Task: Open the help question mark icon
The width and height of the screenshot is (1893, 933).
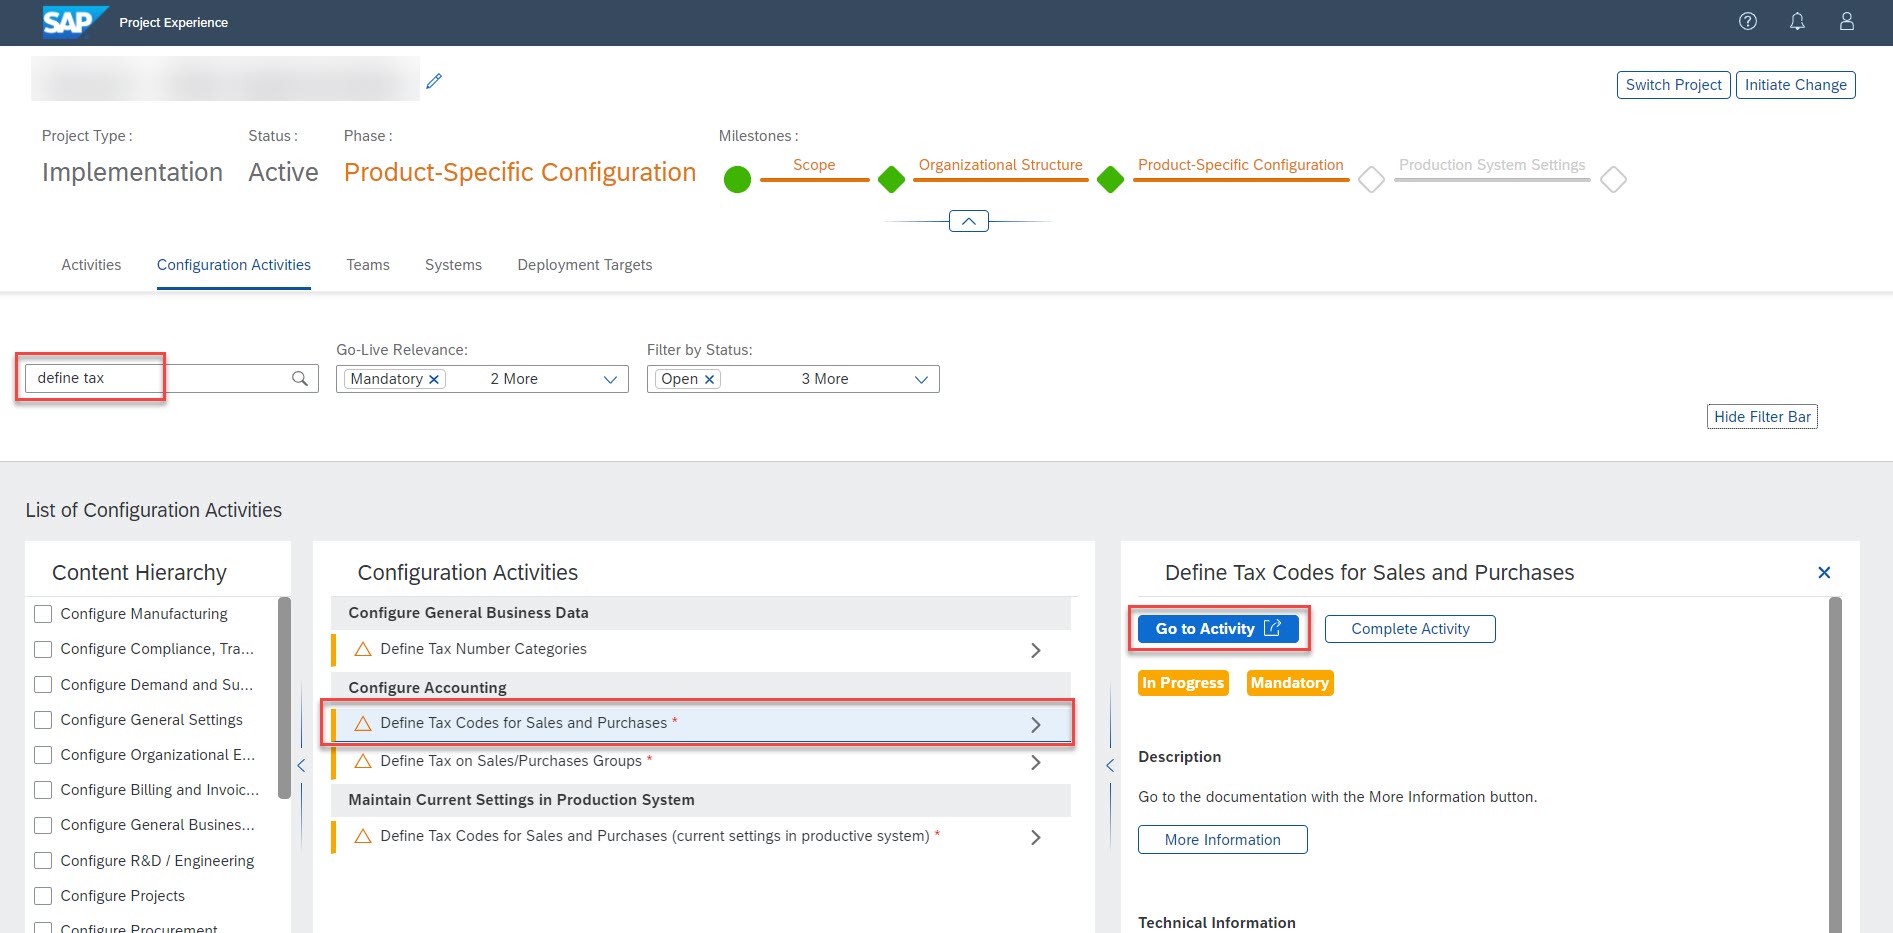Action: 1748,21
